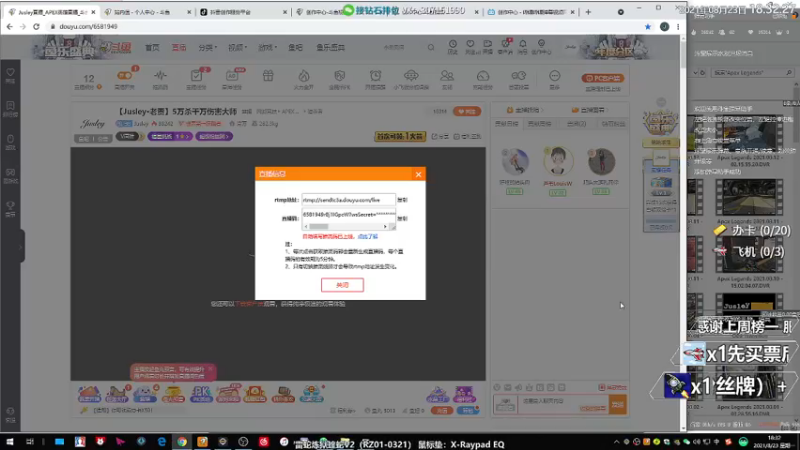Click the chat message input box
The image size is (800, 450).
pyautogui.click(x=561, y=404)
